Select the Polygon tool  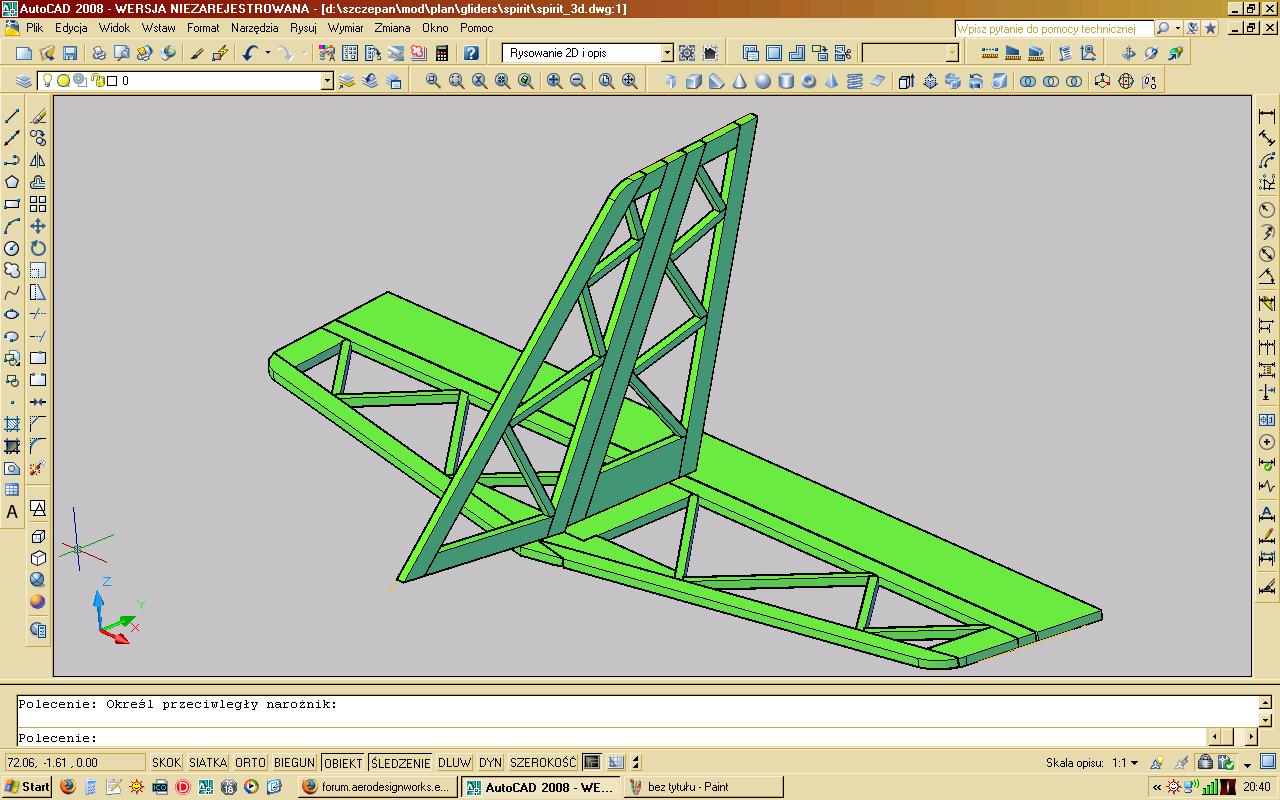coord(12,182)
